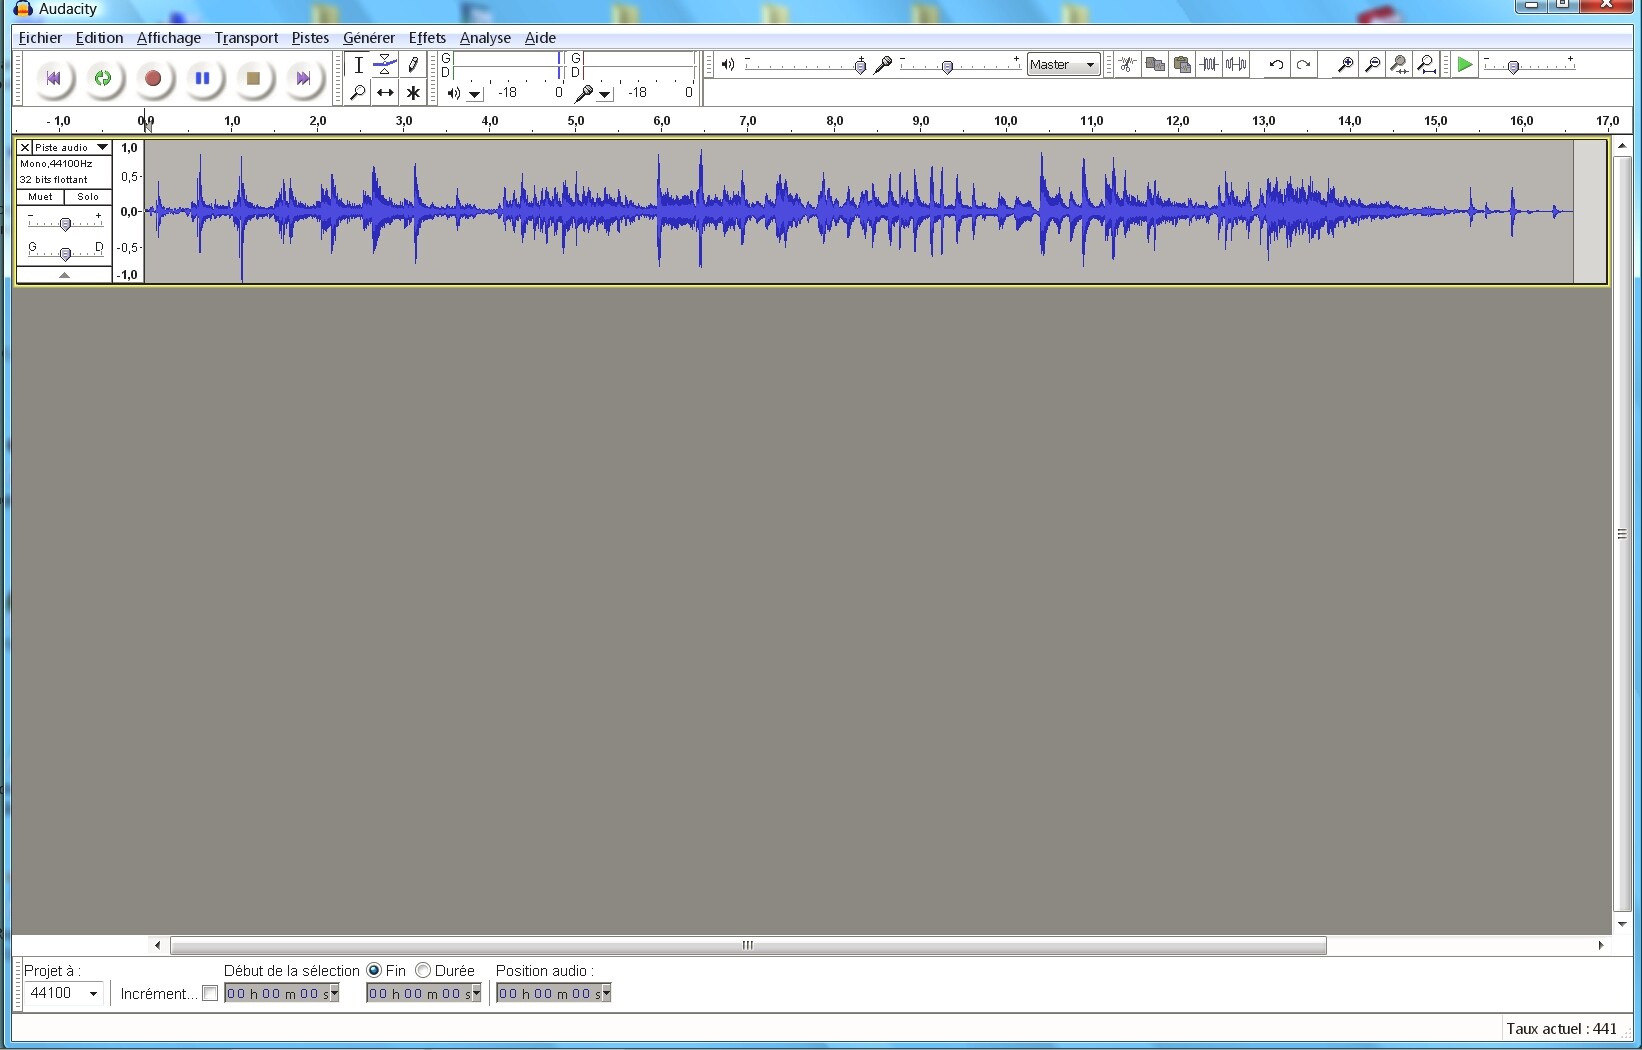
Task: Open the Transport menu
Action: [246, 38]
